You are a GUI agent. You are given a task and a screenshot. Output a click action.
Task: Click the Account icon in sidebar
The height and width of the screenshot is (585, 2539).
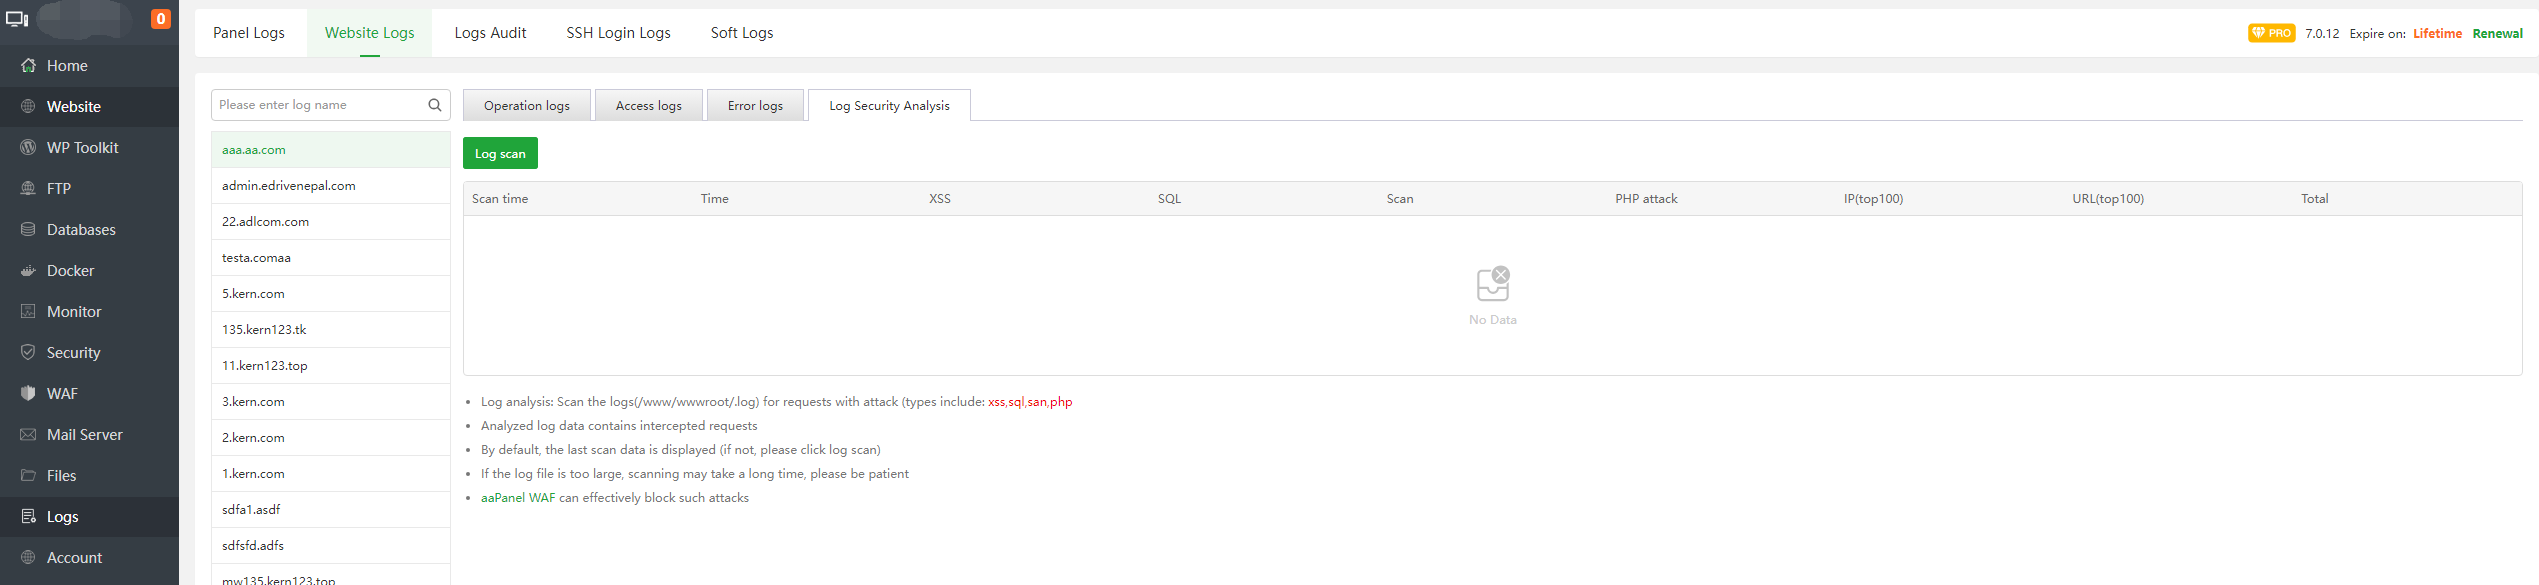[x=28, y=558]
